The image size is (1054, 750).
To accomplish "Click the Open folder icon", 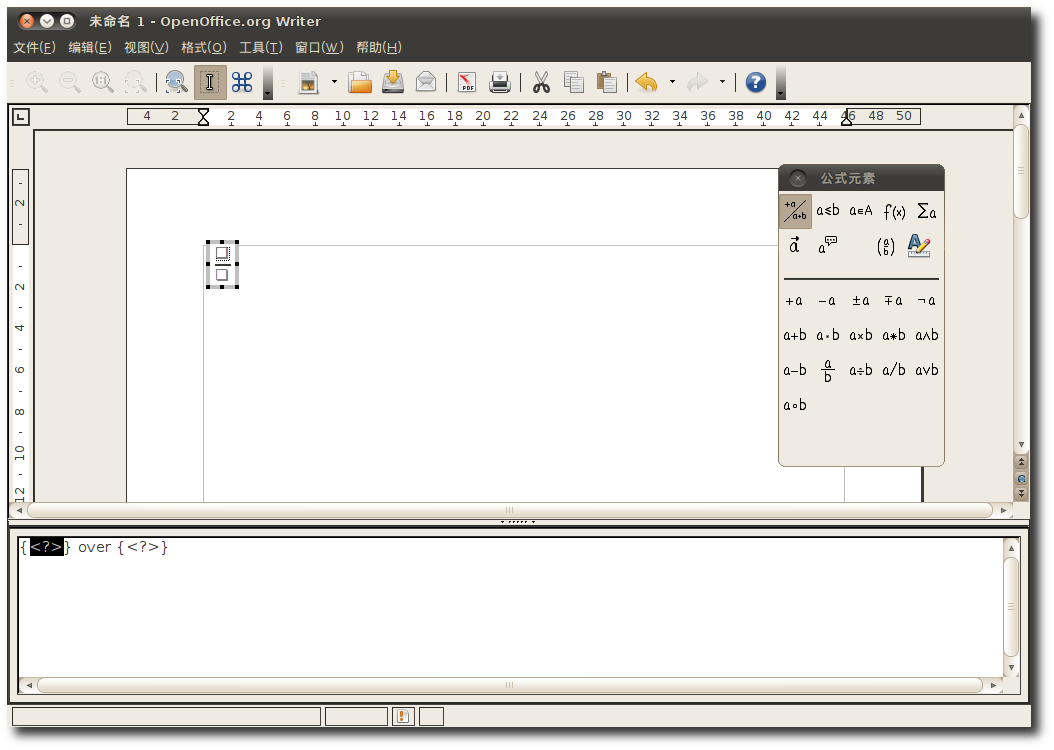I will click(x=360, y=83).
